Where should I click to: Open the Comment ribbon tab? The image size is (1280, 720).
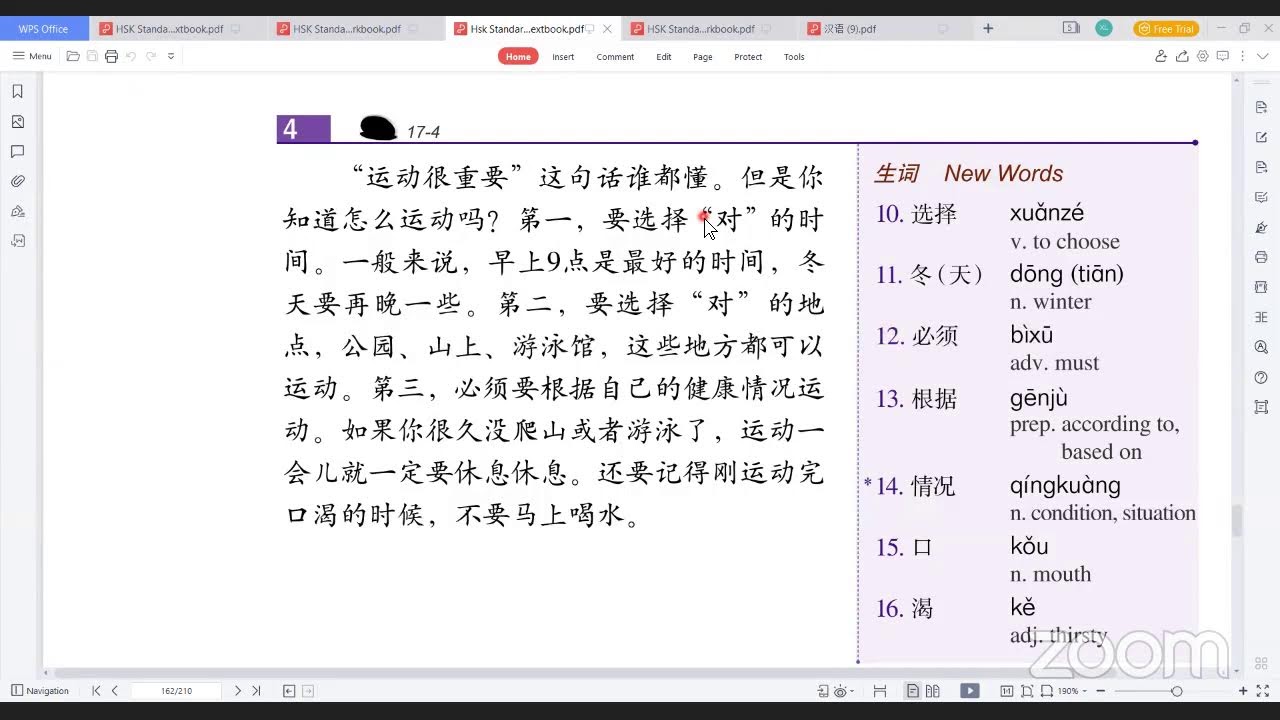pyautogui.click(x=615, y=57)
